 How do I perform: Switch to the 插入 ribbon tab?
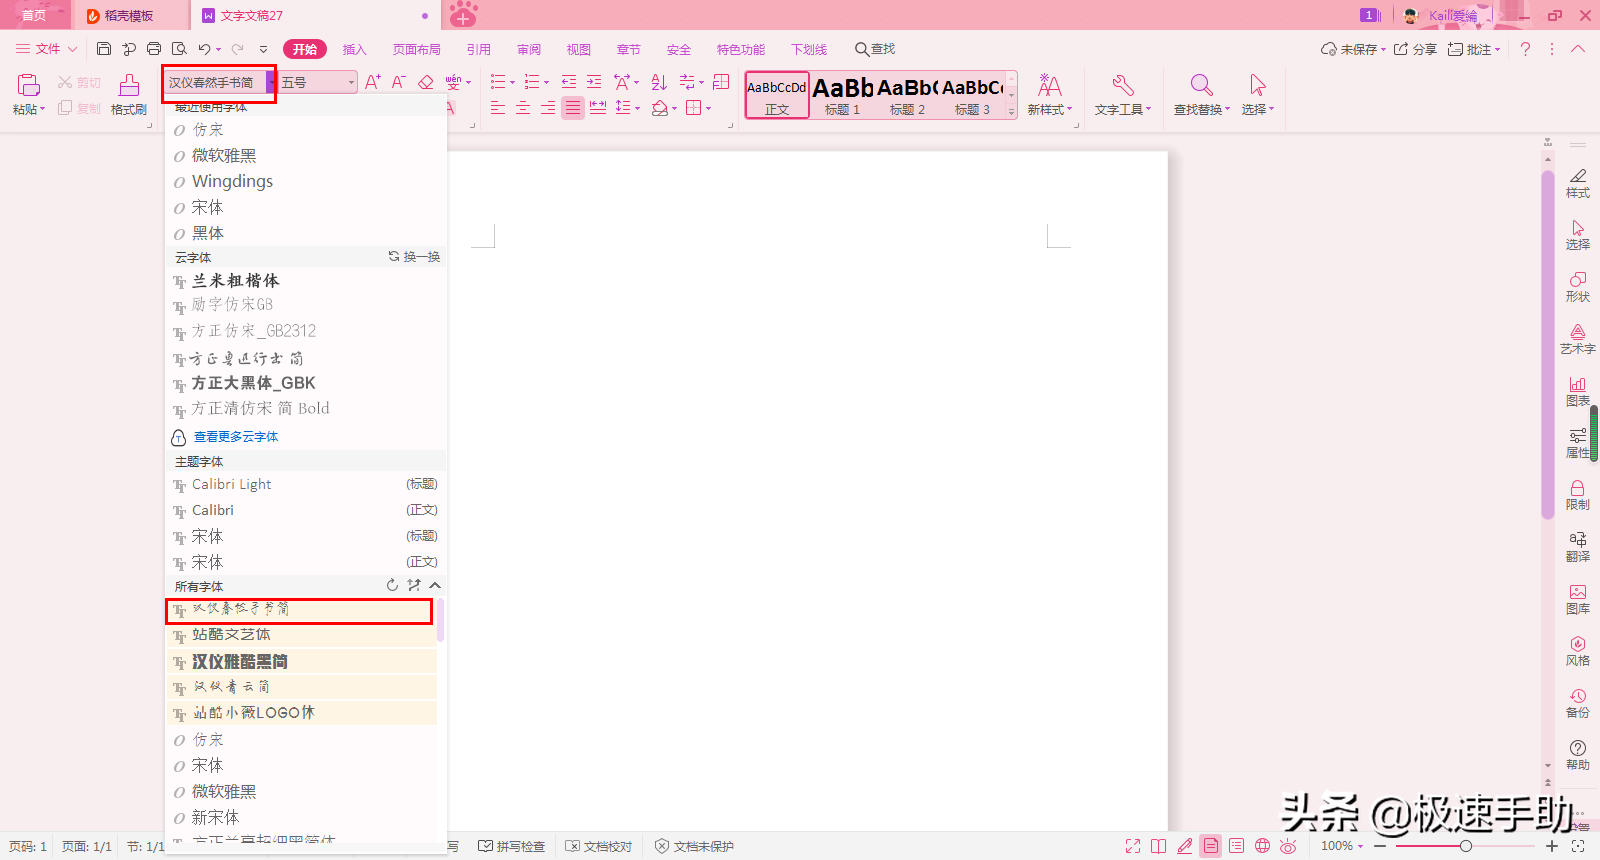click(x=355, y=49)
